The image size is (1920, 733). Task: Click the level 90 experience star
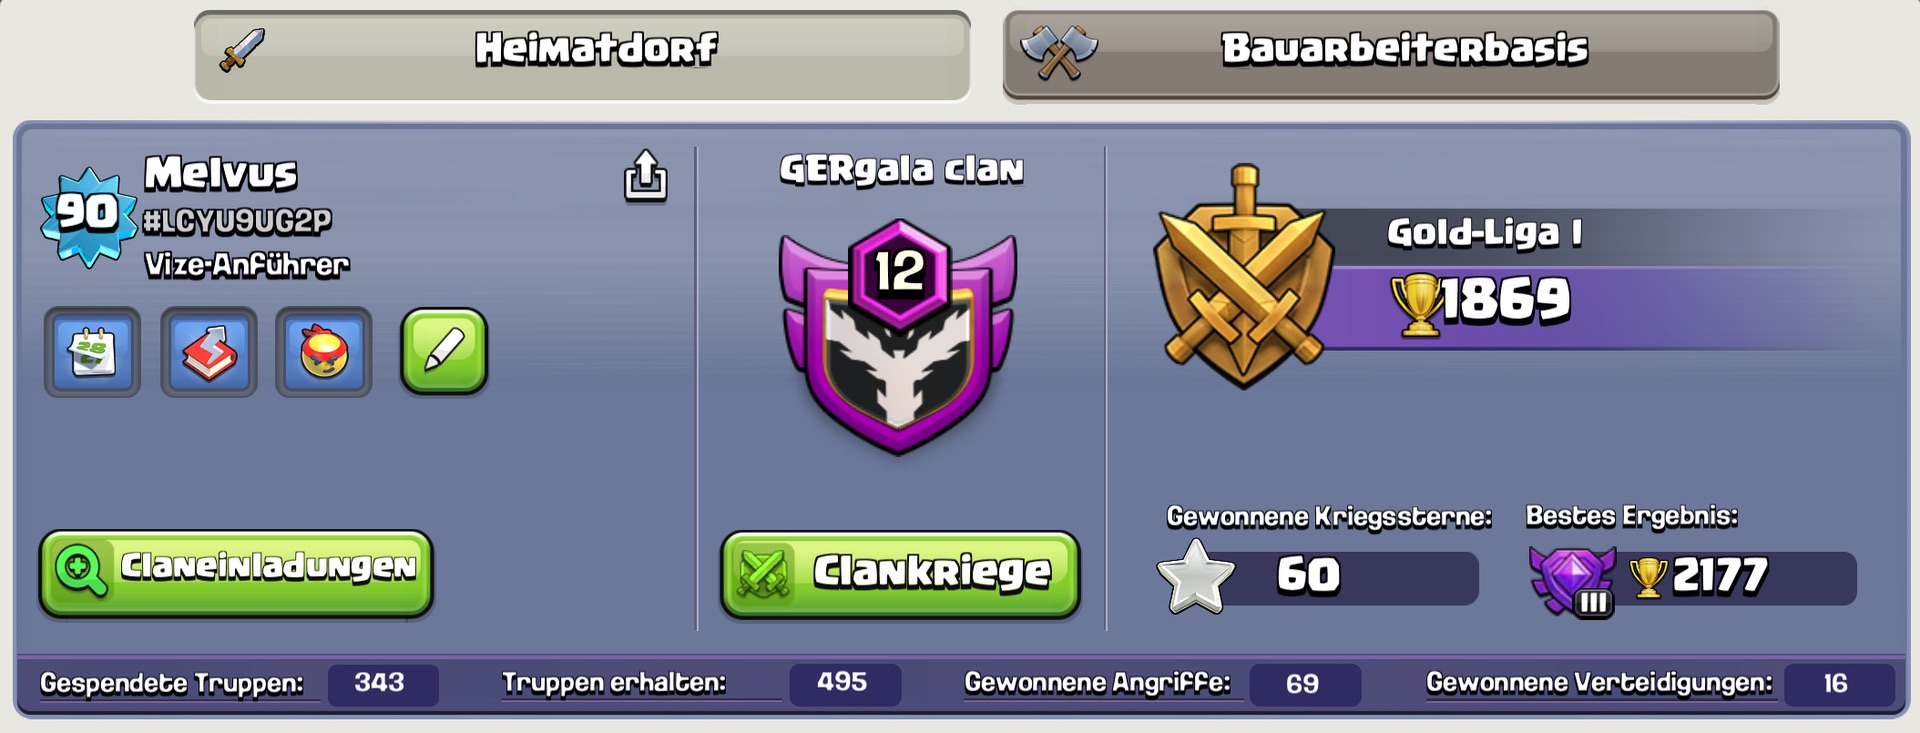(88, 214)
